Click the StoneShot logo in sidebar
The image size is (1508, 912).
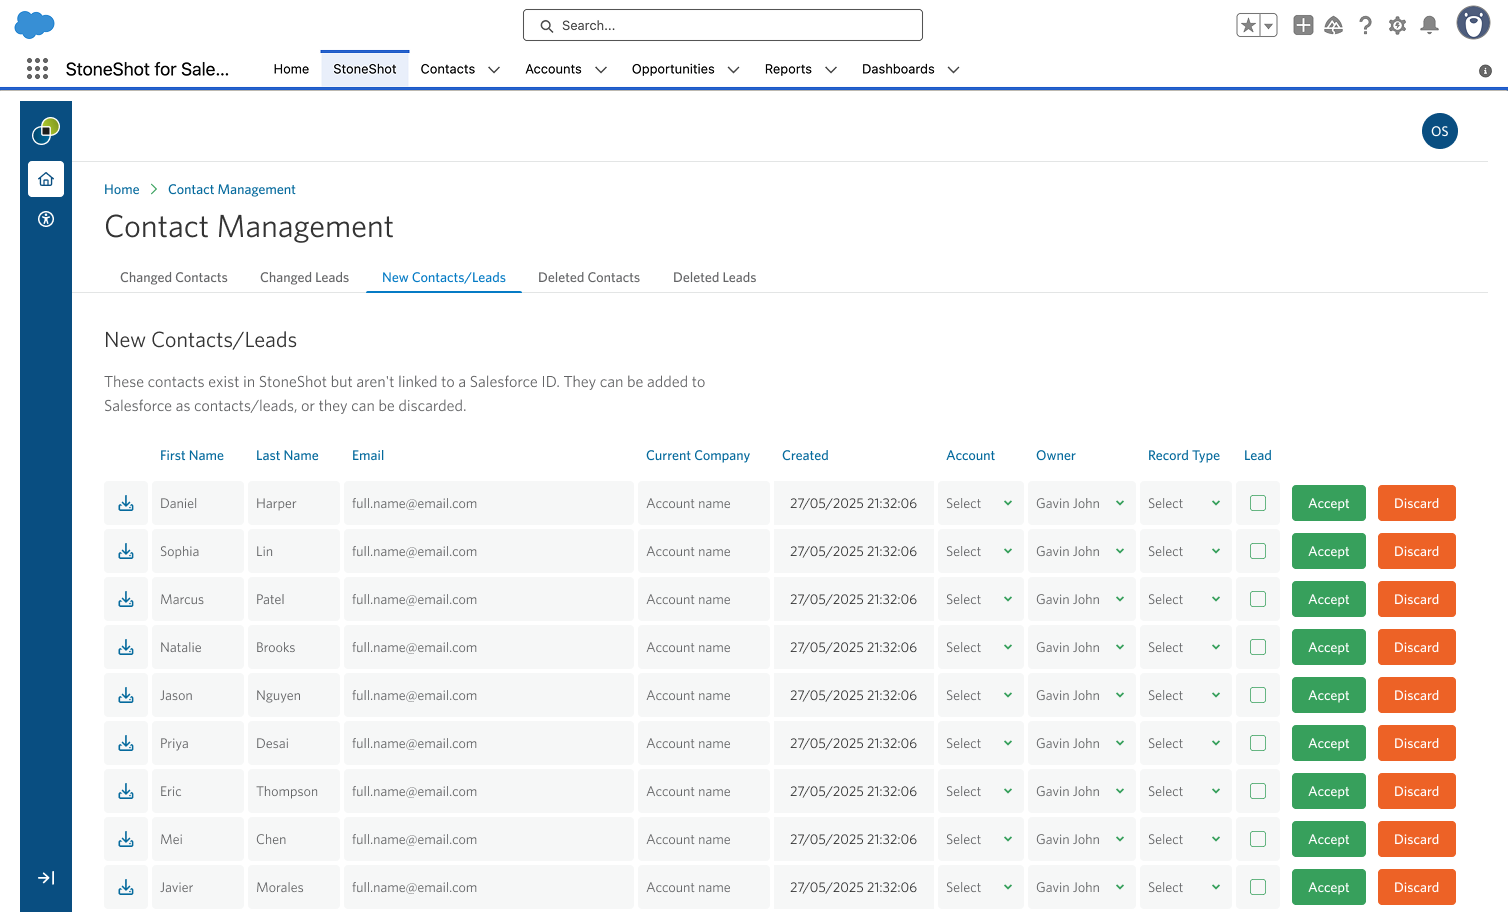click(x=46, y=130)
